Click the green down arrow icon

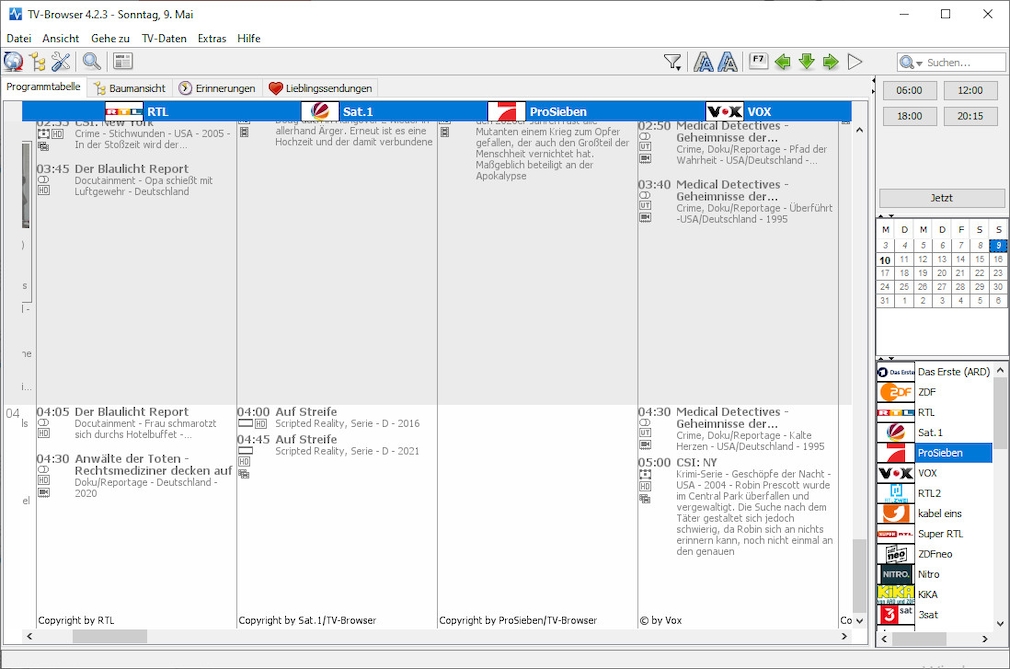(807, 62)
